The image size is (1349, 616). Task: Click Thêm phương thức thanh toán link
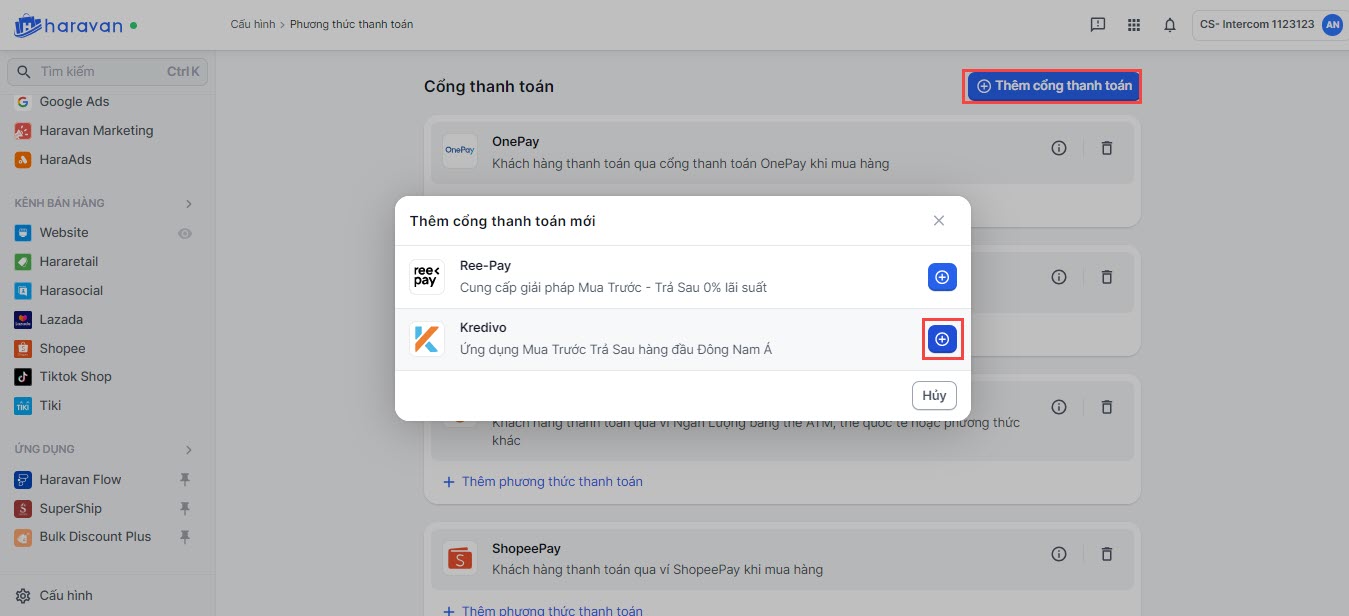pos(551,482)
